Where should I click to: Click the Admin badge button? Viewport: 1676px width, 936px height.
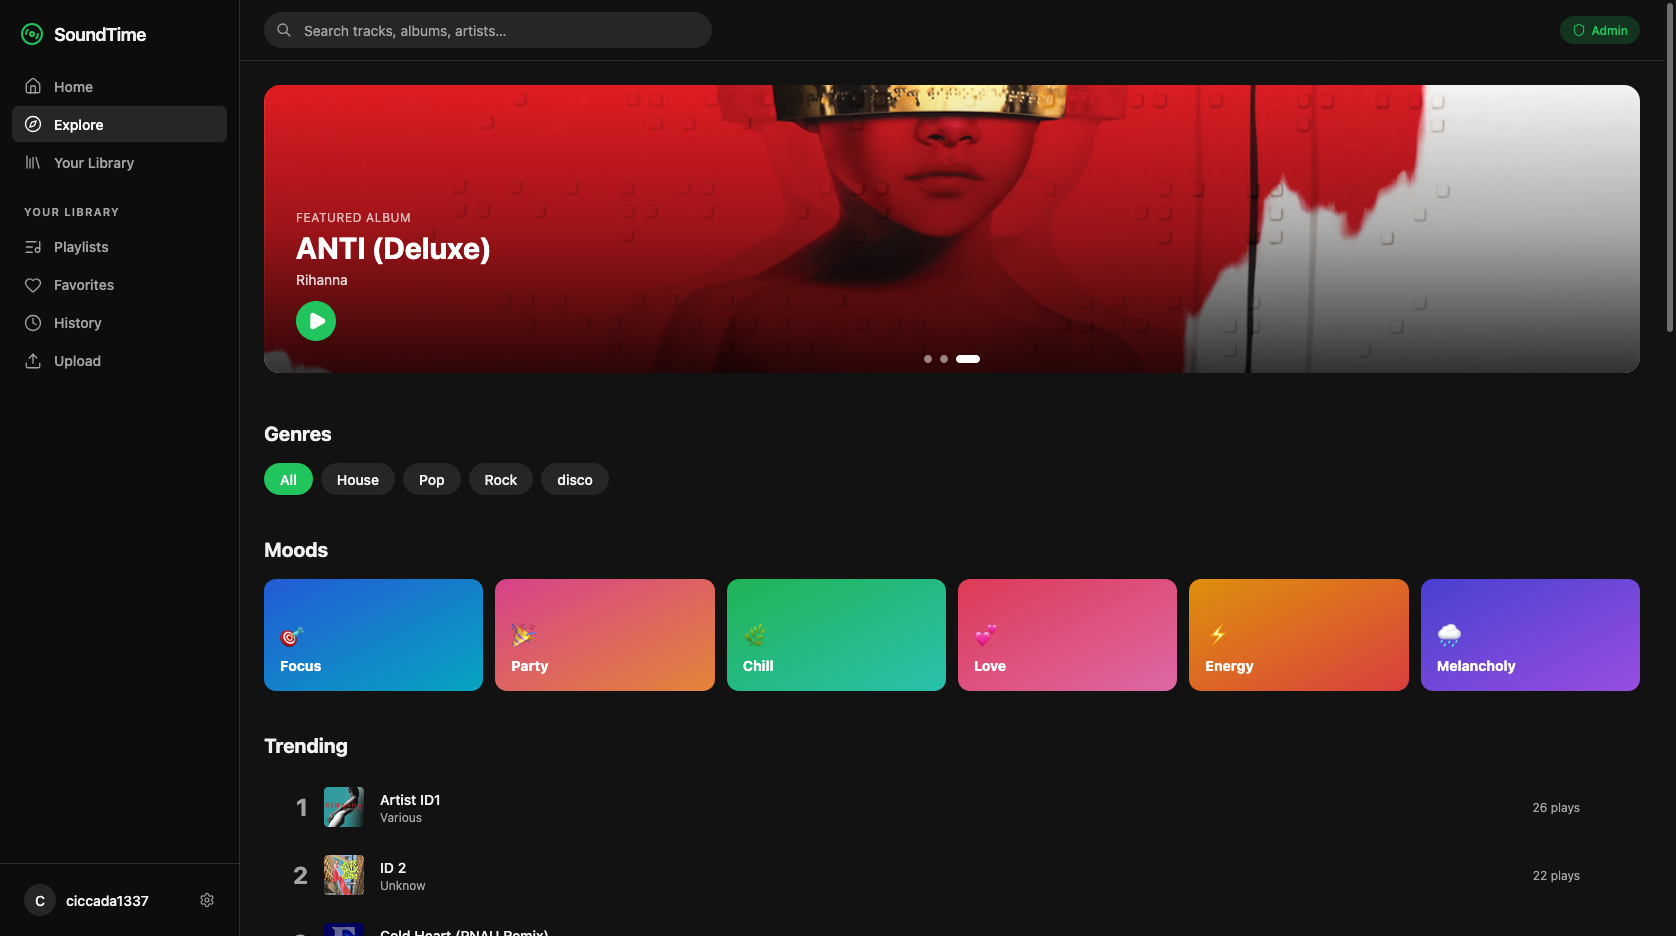coord(1600,30)
